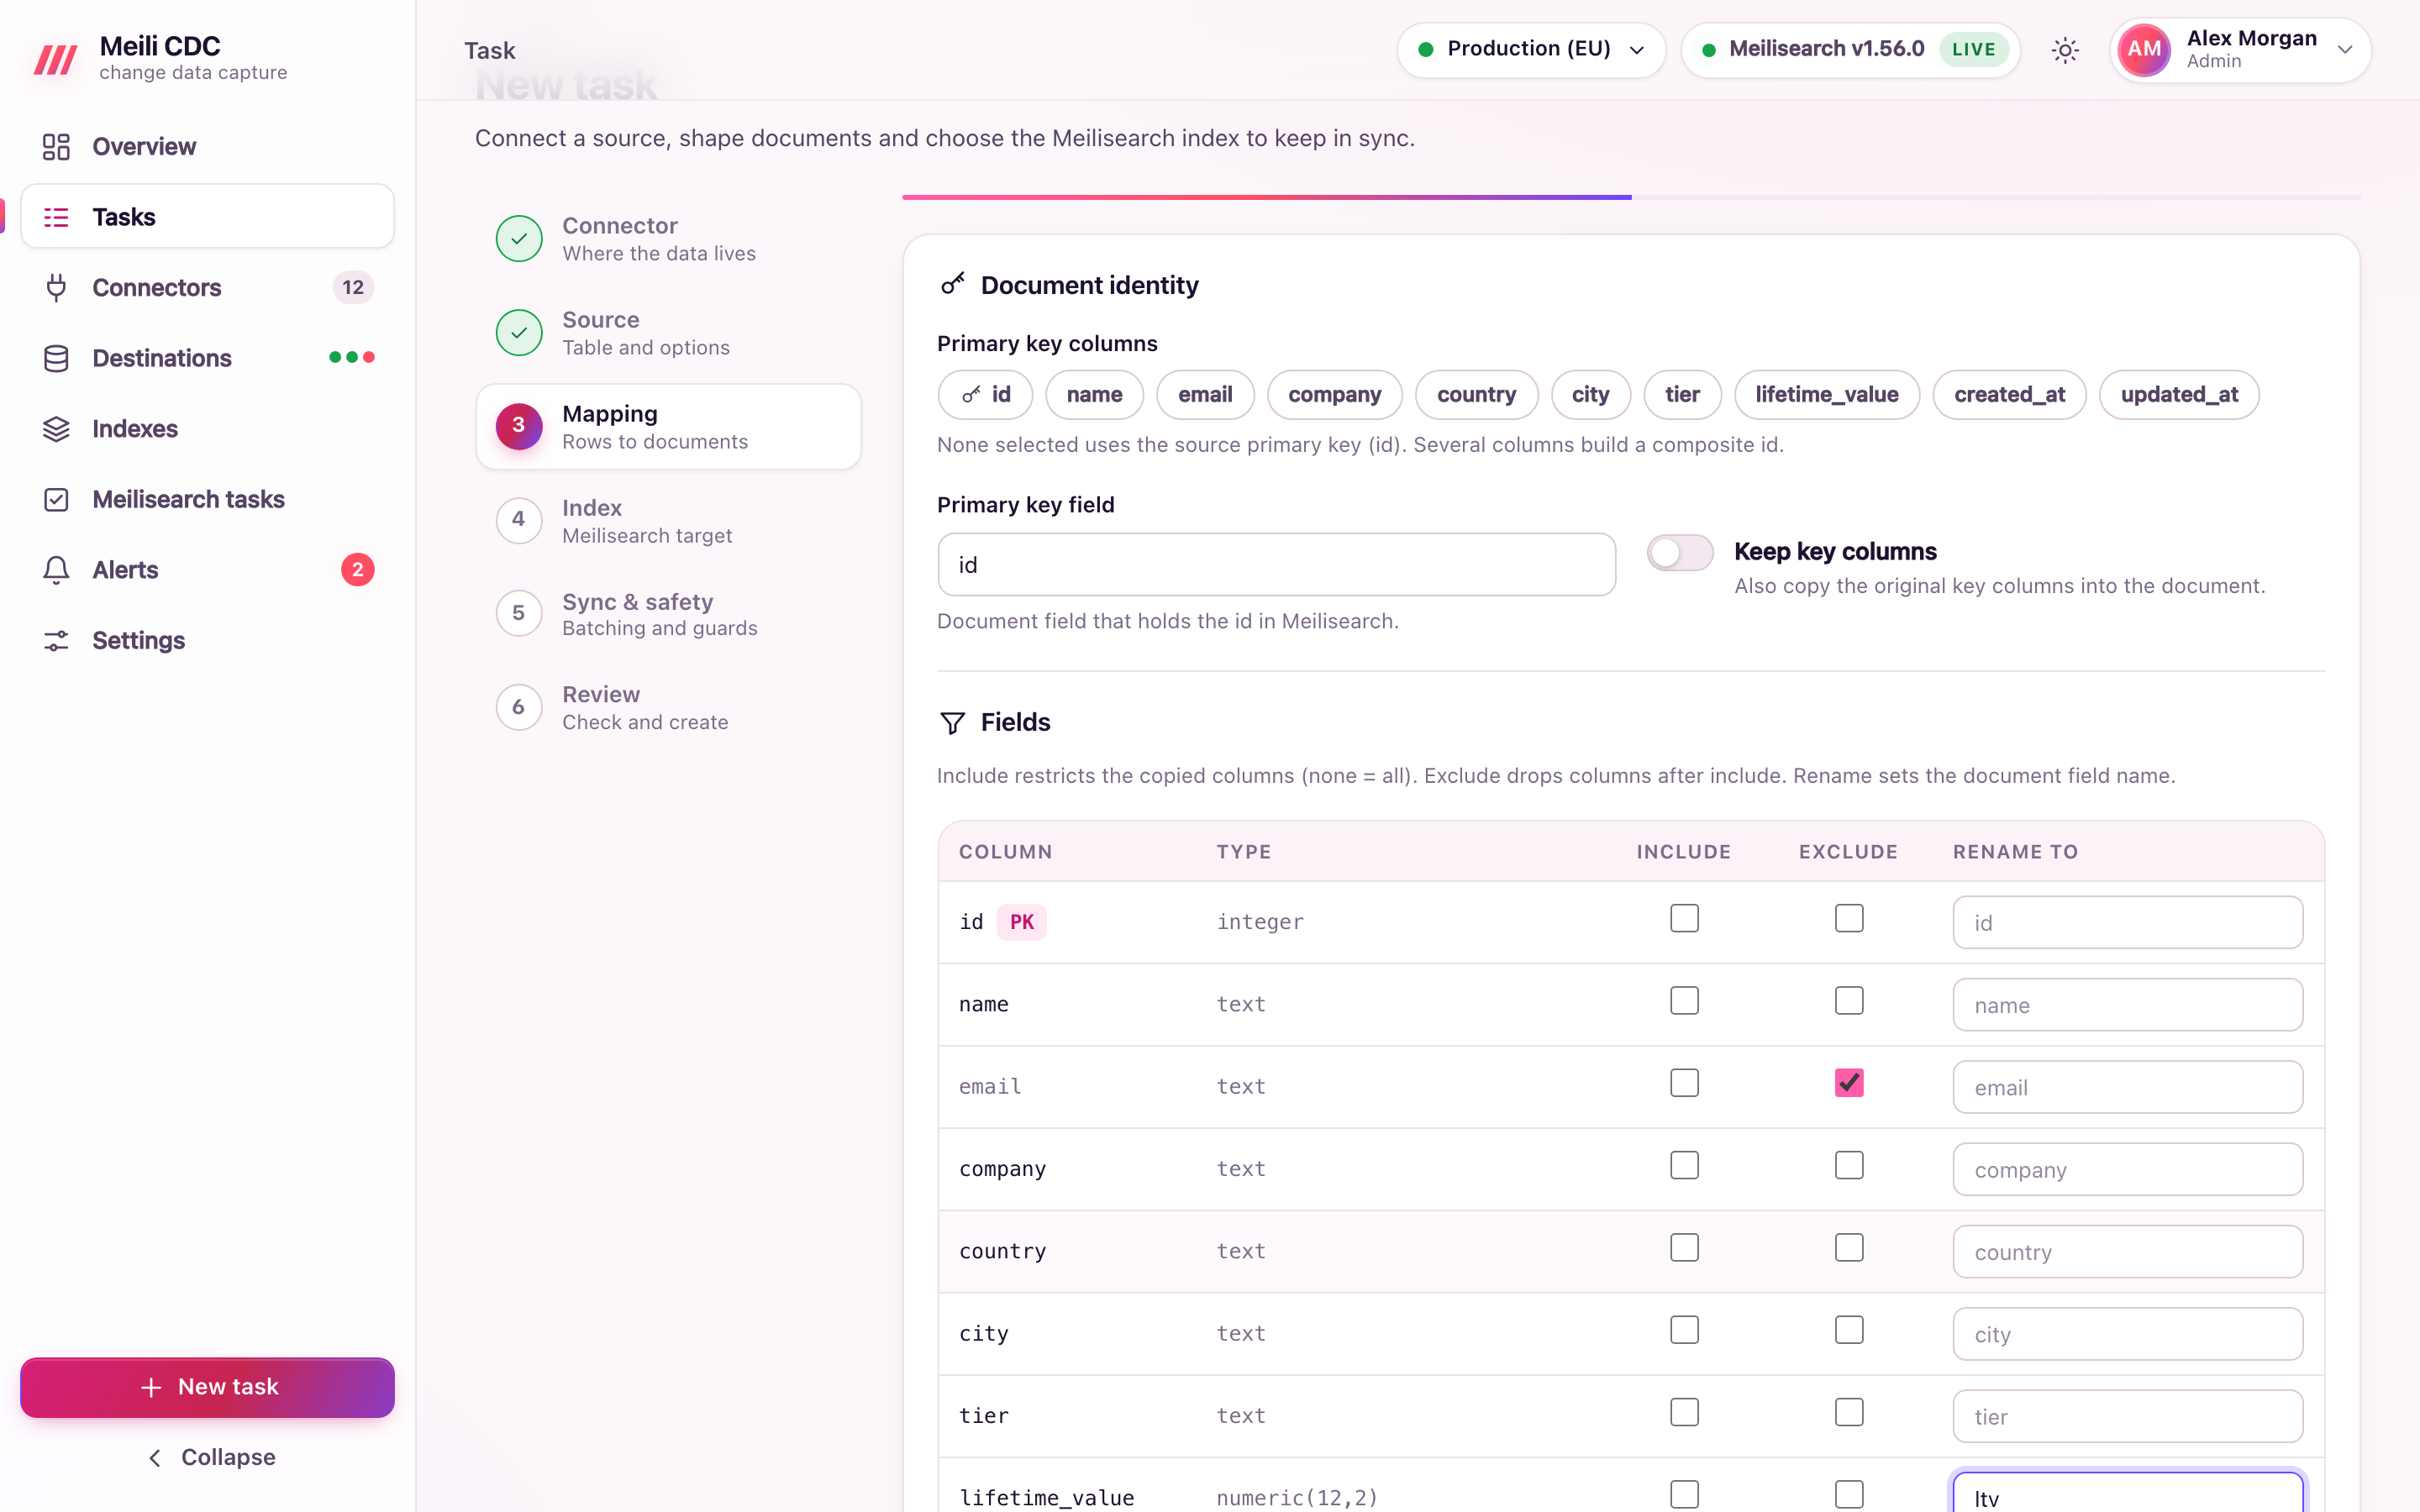Screen dimensions: 2420x1512
Task: Click the Meilisearch v1.56.0 LIVE status pill
Action: (x=1851, y=50)
